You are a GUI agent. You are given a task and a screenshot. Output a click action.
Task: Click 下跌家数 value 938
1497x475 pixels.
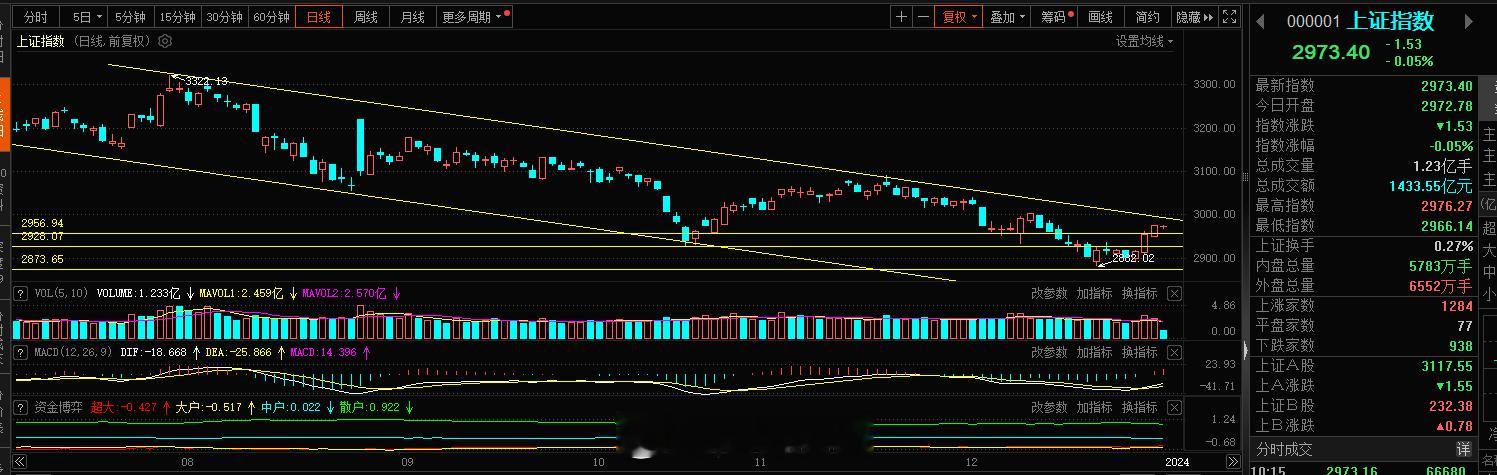(1460, 346)
